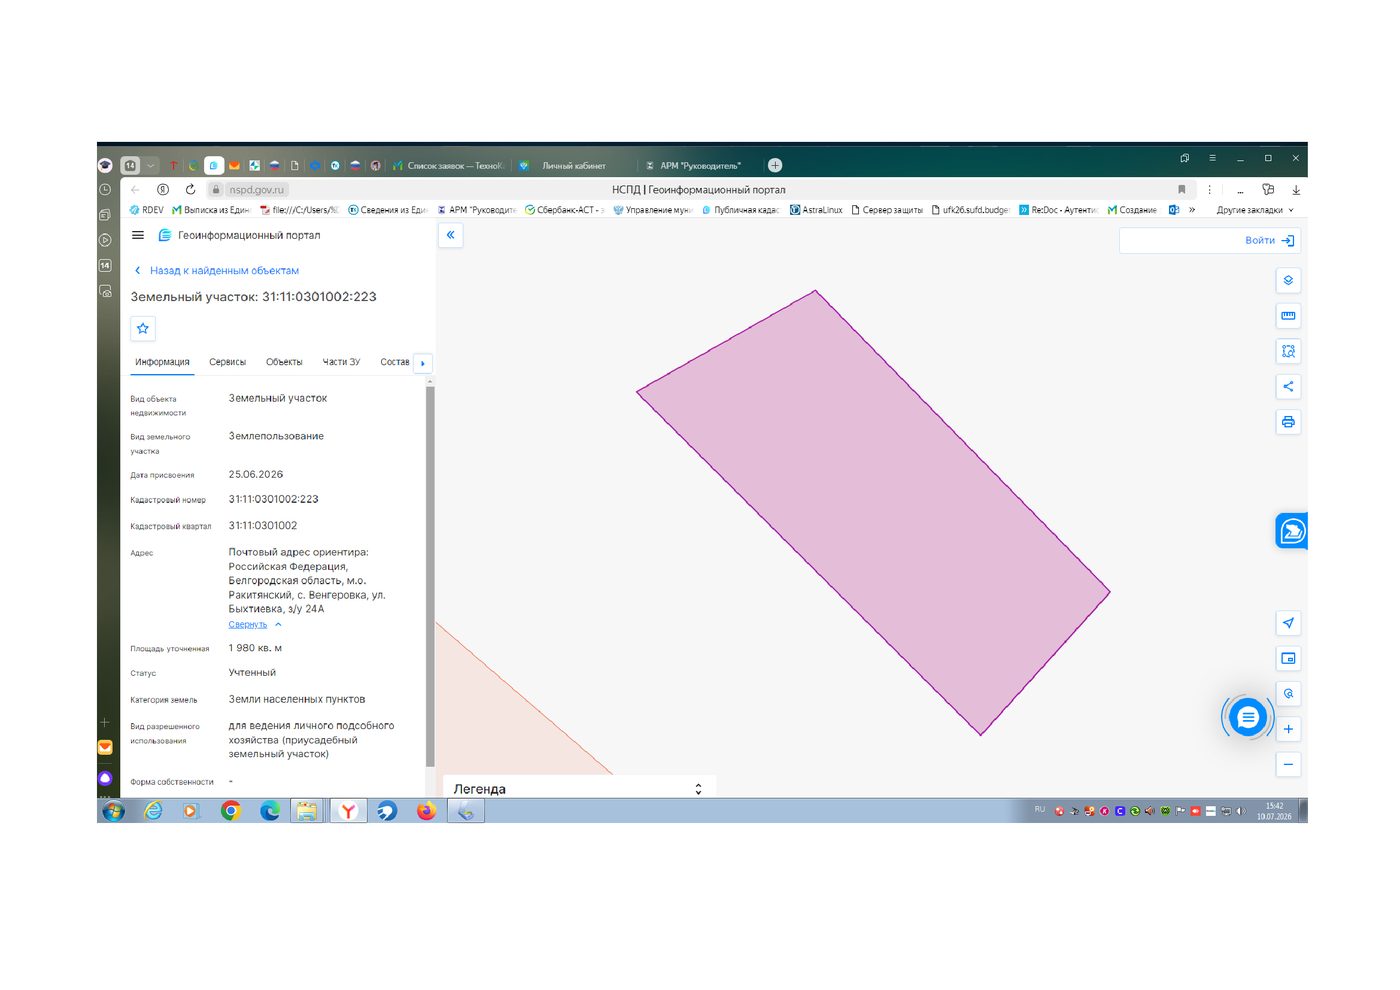This screenshot has height=990, width=1400.
Task: Locate my position with arrow icon
Action: click(x=1288, y=623)
